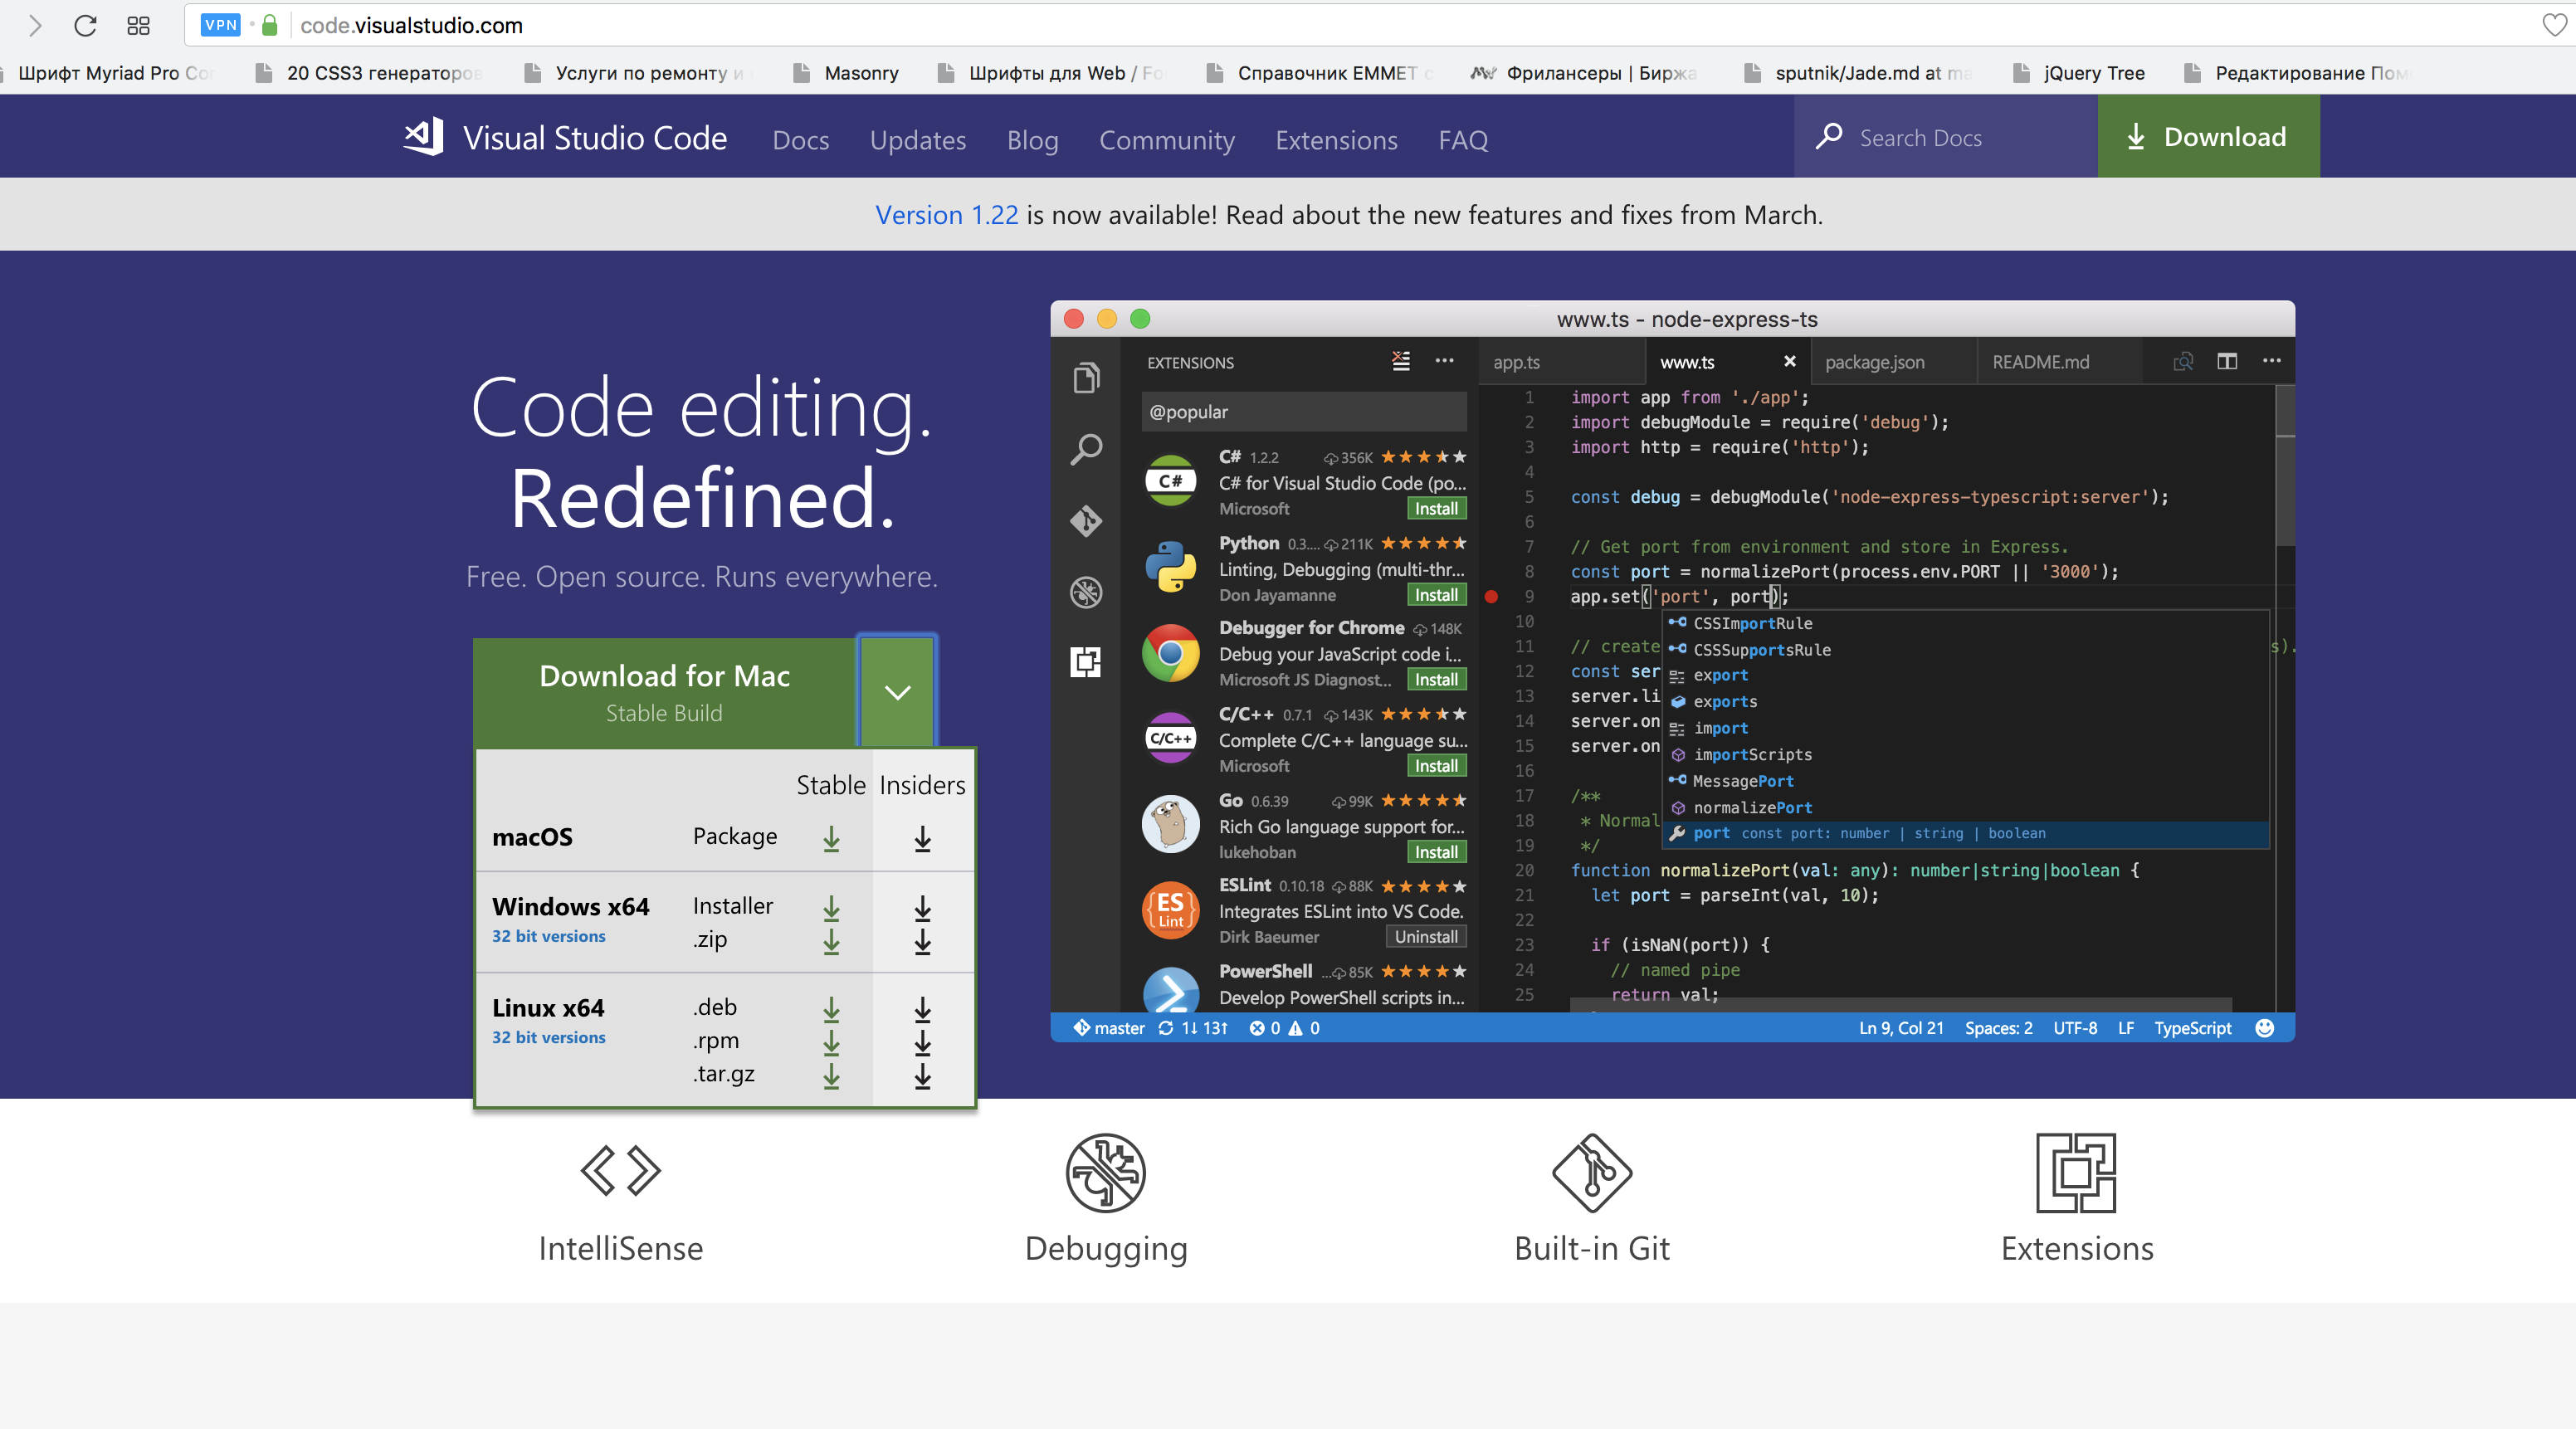Open the 20 CSS3 генераторов bookmark
The height and width of the screenshot is (1429, 2576).
[x=369, y=73]
